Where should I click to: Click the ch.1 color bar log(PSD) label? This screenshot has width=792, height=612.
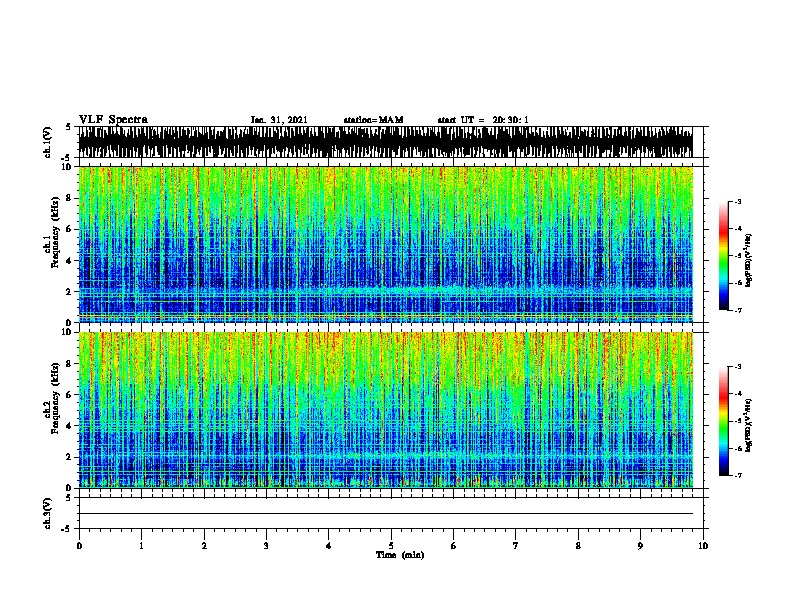point(748,260)
